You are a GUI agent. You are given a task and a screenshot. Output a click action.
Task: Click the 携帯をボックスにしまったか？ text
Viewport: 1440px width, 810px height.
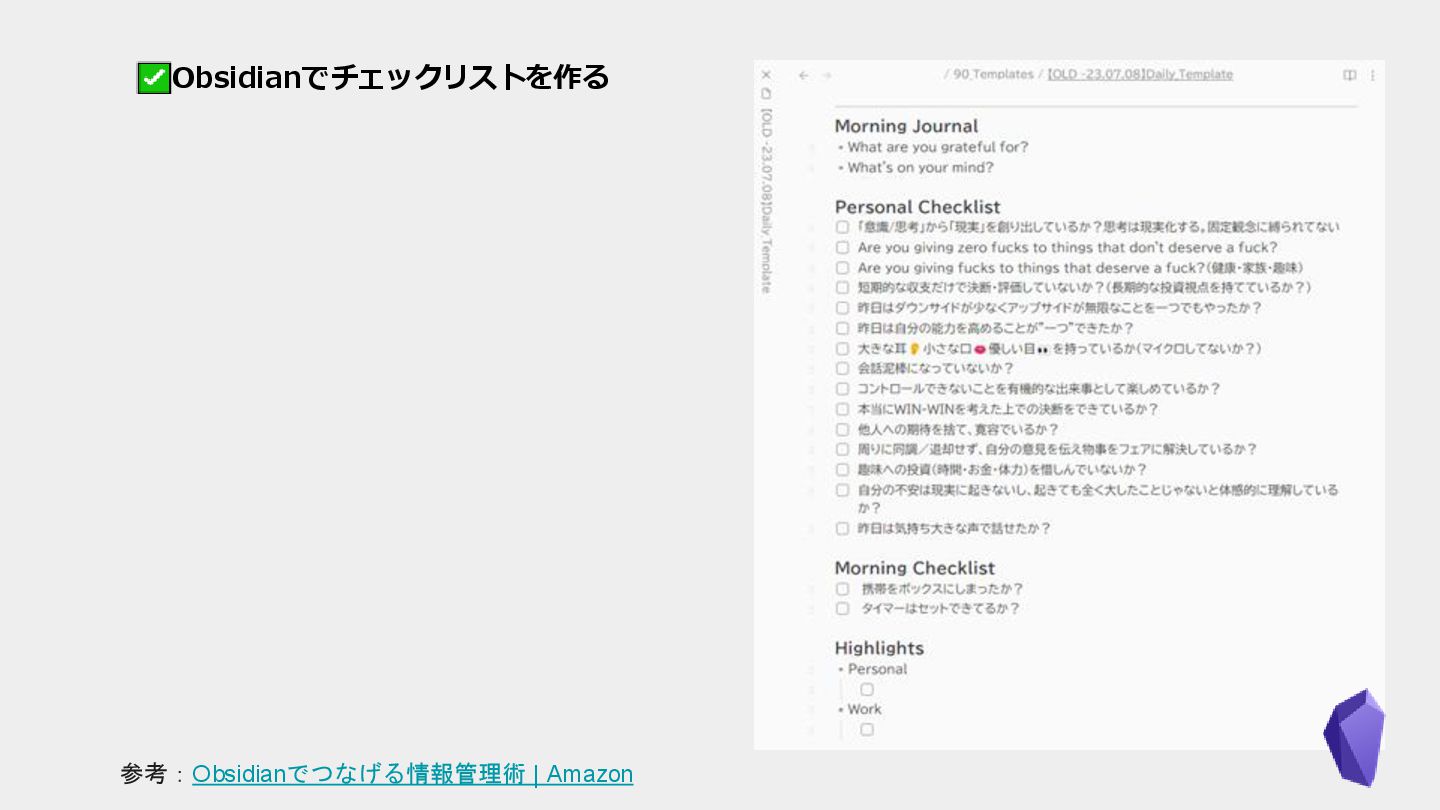[x=942, y=589]
